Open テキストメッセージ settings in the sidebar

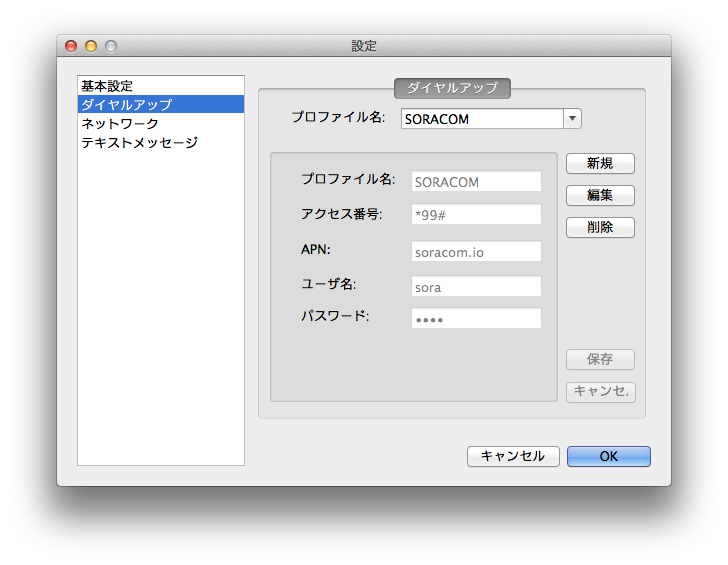click(x=161, y=143)
